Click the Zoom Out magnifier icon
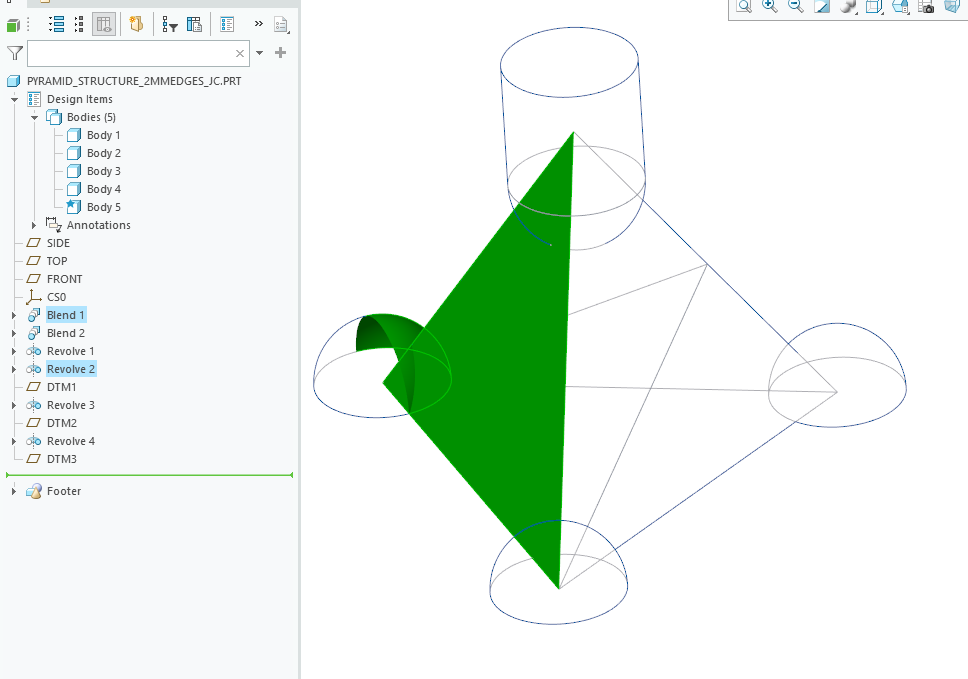Screen dimensions: 968x679 click(x=796, y=6)
